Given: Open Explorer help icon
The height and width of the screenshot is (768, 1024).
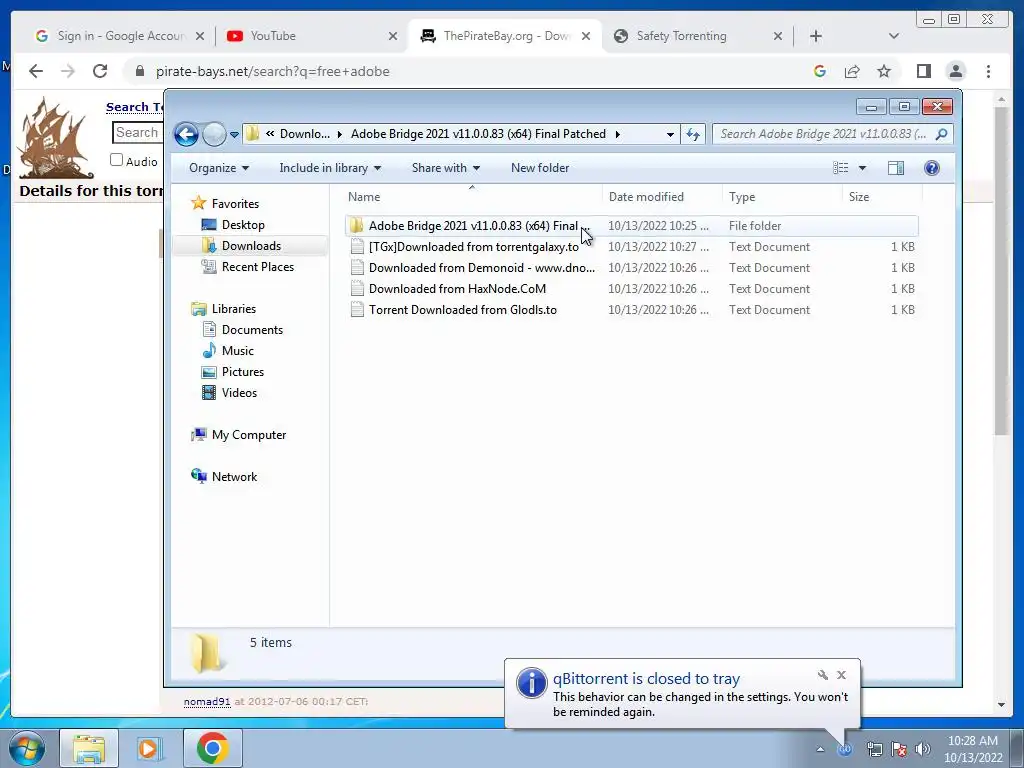Looking at the screenshot, I should pyautogui.click(x=932, y=168).
